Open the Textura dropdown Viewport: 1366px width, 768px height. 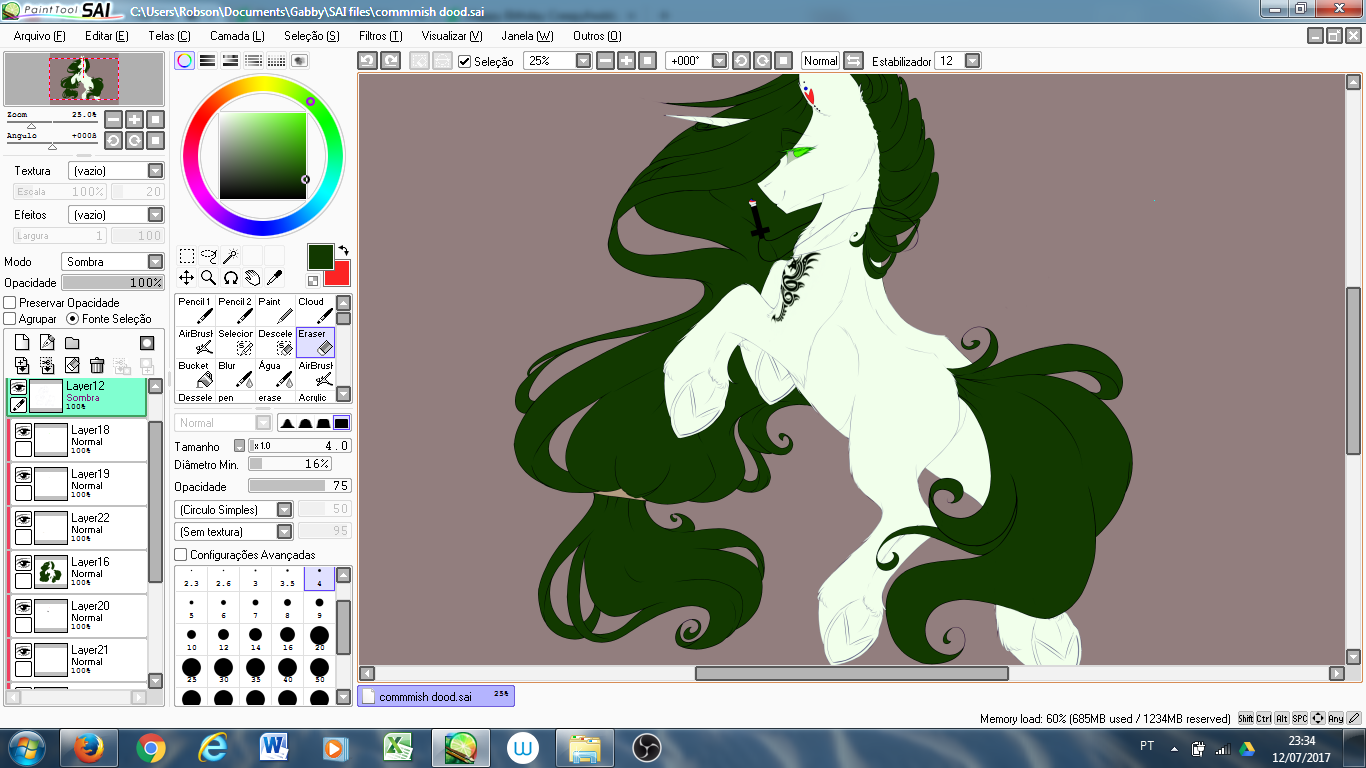[116, 171]
